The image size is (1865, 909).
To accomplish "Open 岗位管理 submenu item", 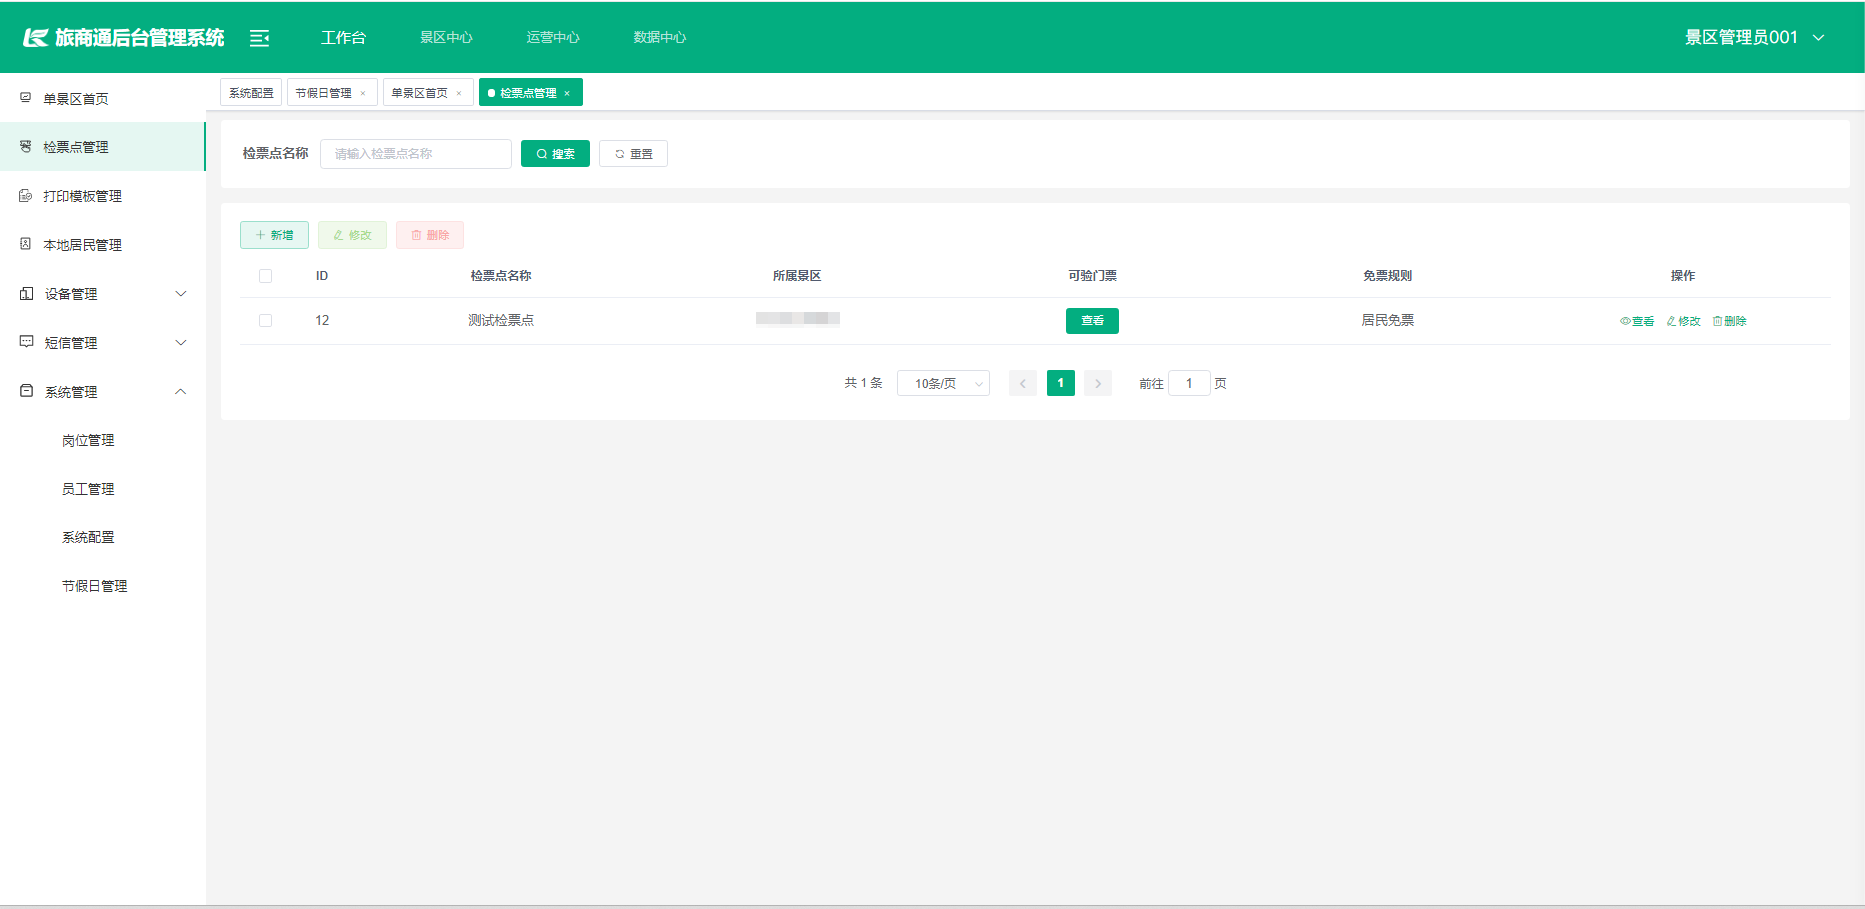I will pyautogui.click(x=88, y=440).
